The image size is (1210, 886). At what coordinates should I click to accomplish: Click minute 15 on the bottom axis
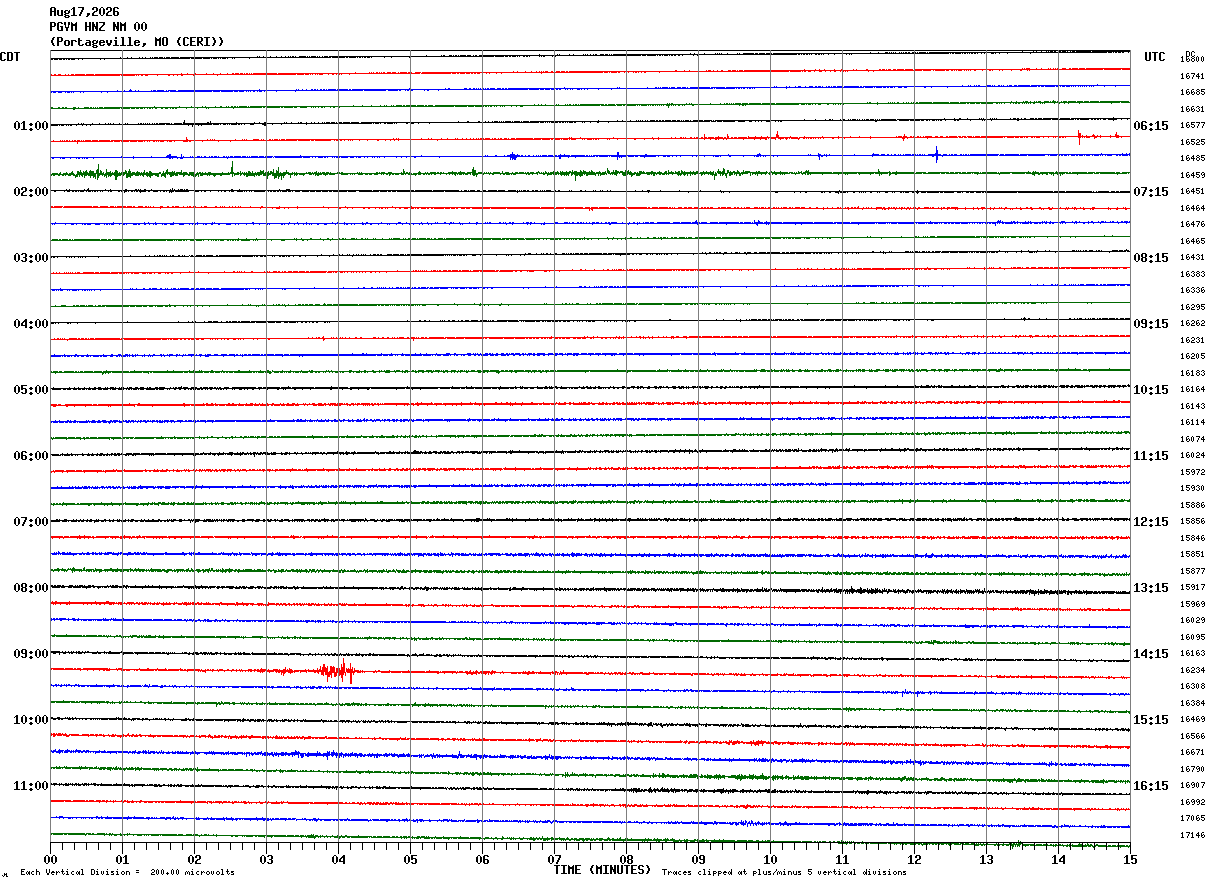click(x=1130, y=860)
